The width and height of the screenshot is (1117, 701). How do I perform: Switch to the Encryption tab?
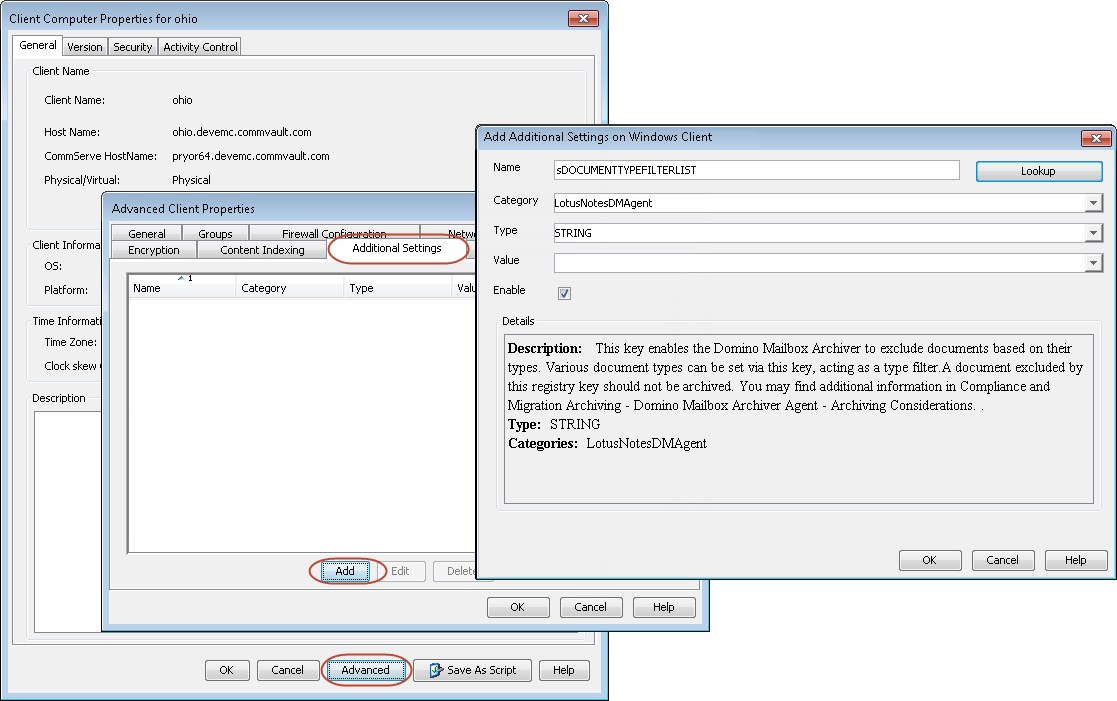[x=154, y=250]
